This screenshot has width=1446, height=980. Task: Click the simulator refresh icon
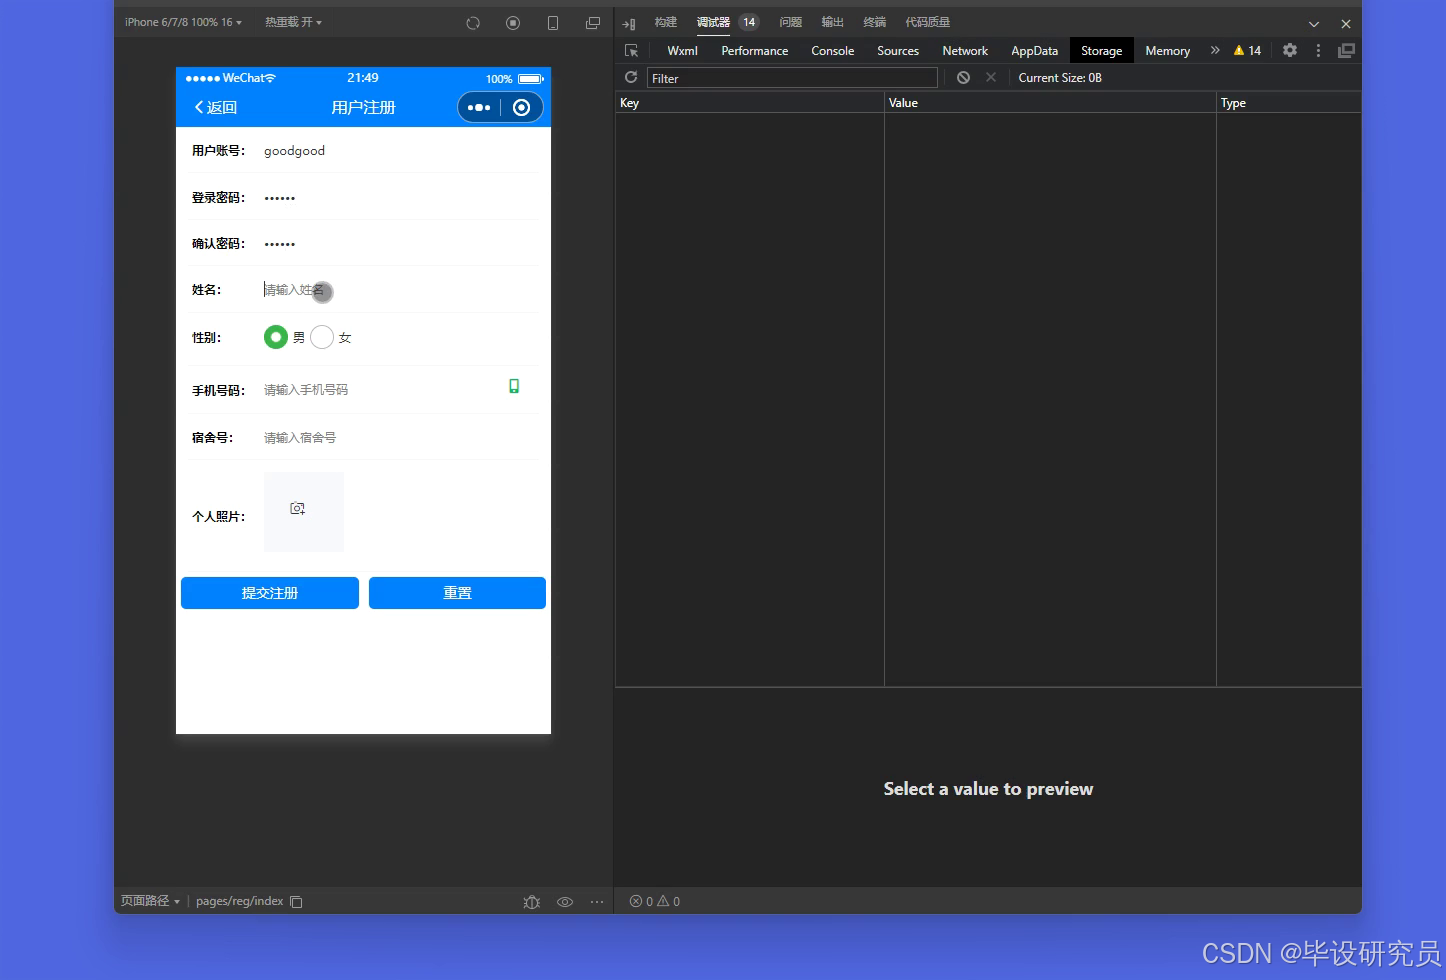point(473,23)
